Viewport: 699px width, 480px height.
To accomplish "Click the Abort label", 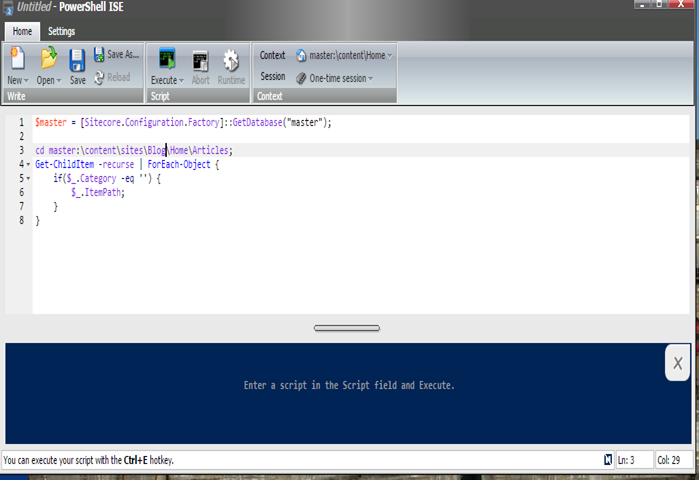I will click(x=200, y=80).
